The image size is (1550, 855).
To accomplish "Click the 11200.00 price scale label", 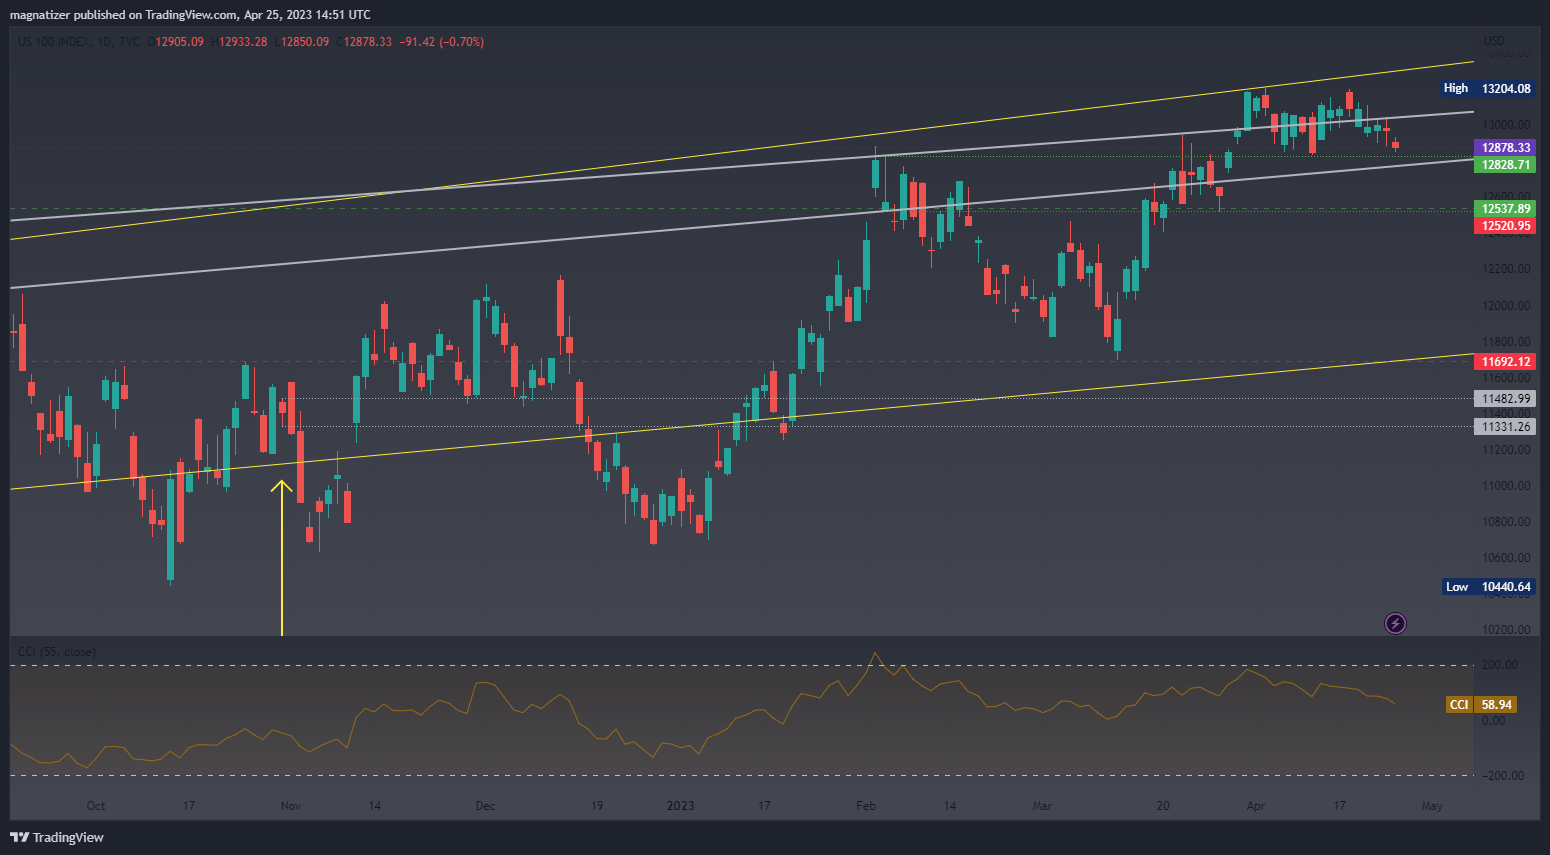I will [1506, 450].
